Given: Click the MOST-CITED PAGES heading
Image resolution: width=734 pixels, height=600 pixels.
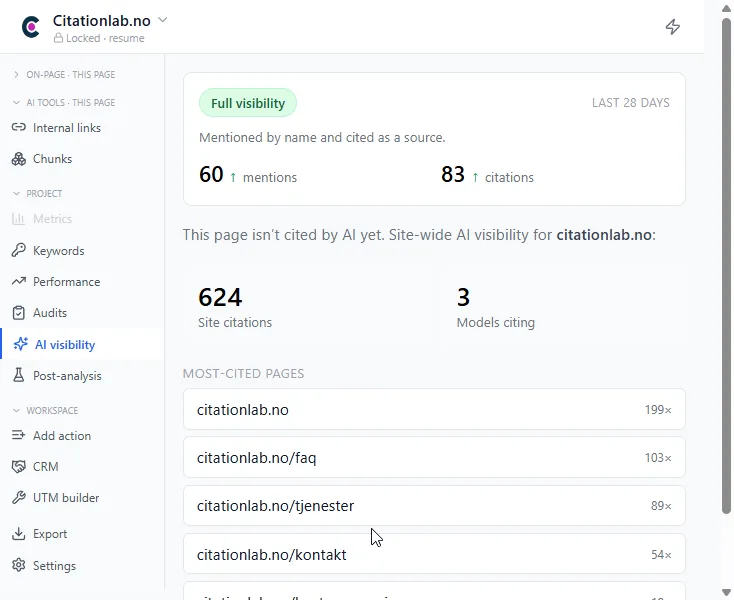Looking at the screenshot, I should click(x=243, y=373).
